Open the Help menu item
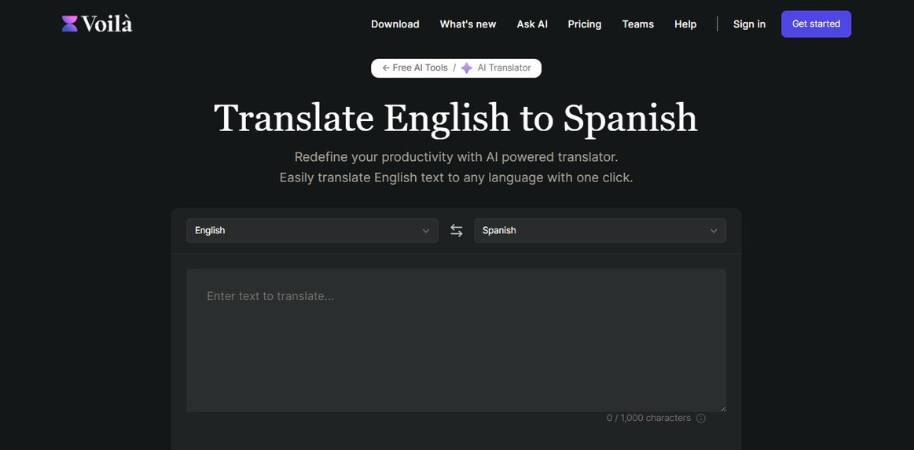 [685, 24]
